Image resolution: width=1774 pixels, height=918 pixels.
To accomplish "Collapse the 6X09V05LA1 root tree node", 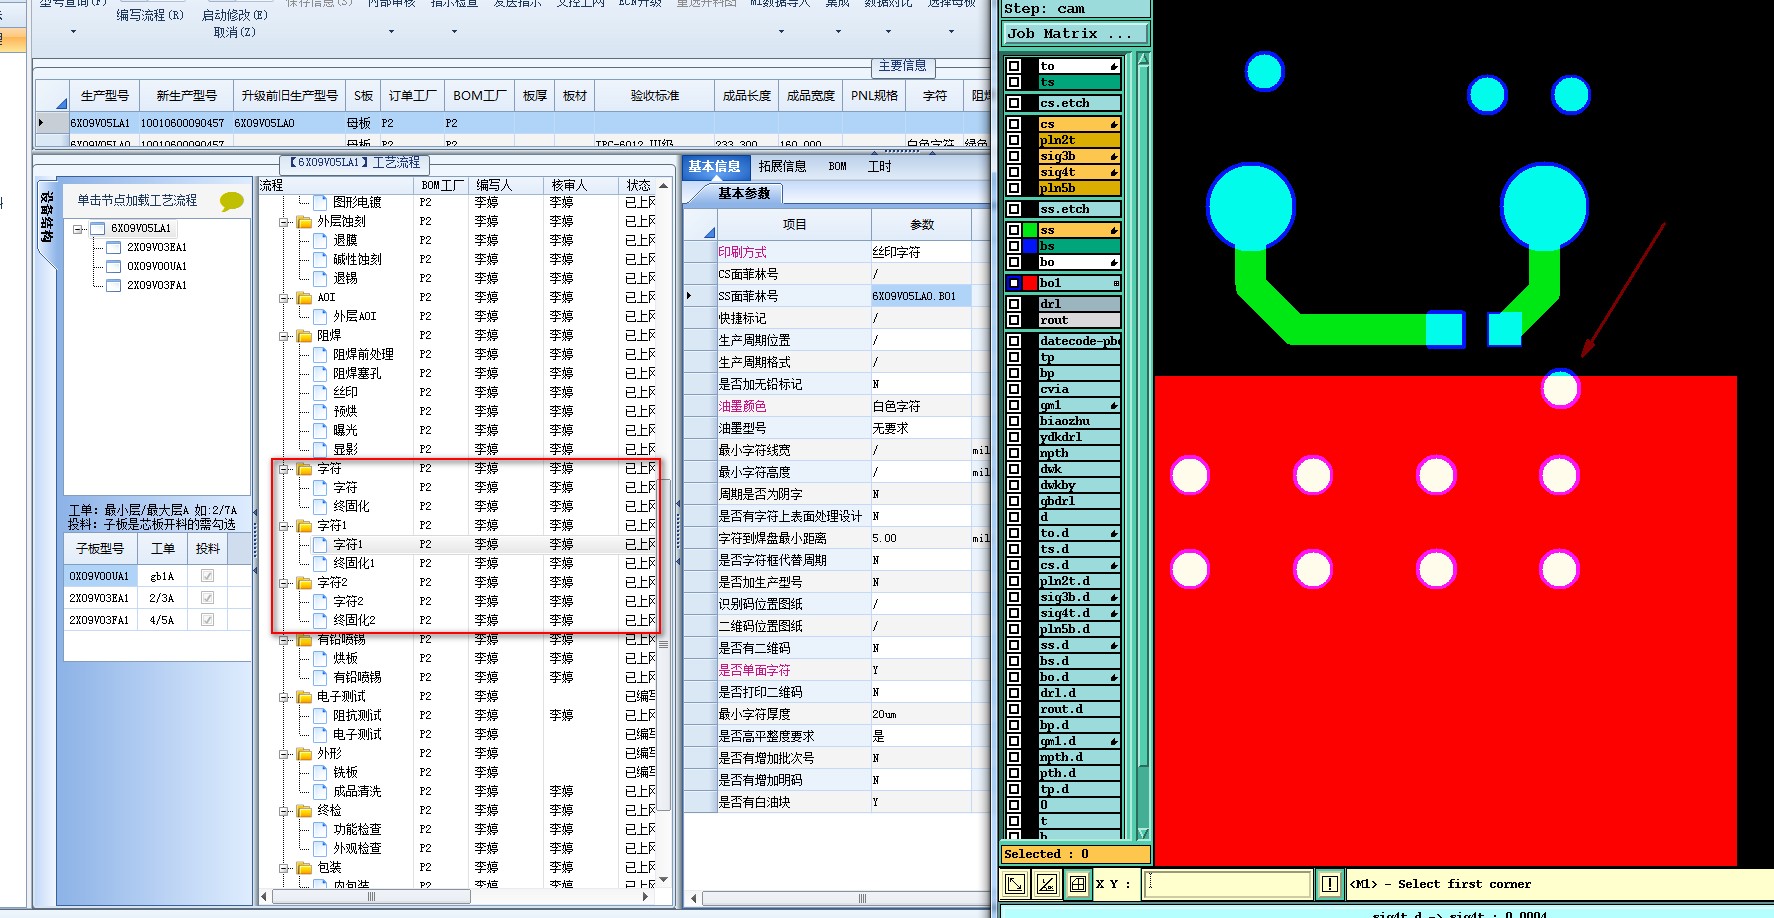I will [78, 229].
